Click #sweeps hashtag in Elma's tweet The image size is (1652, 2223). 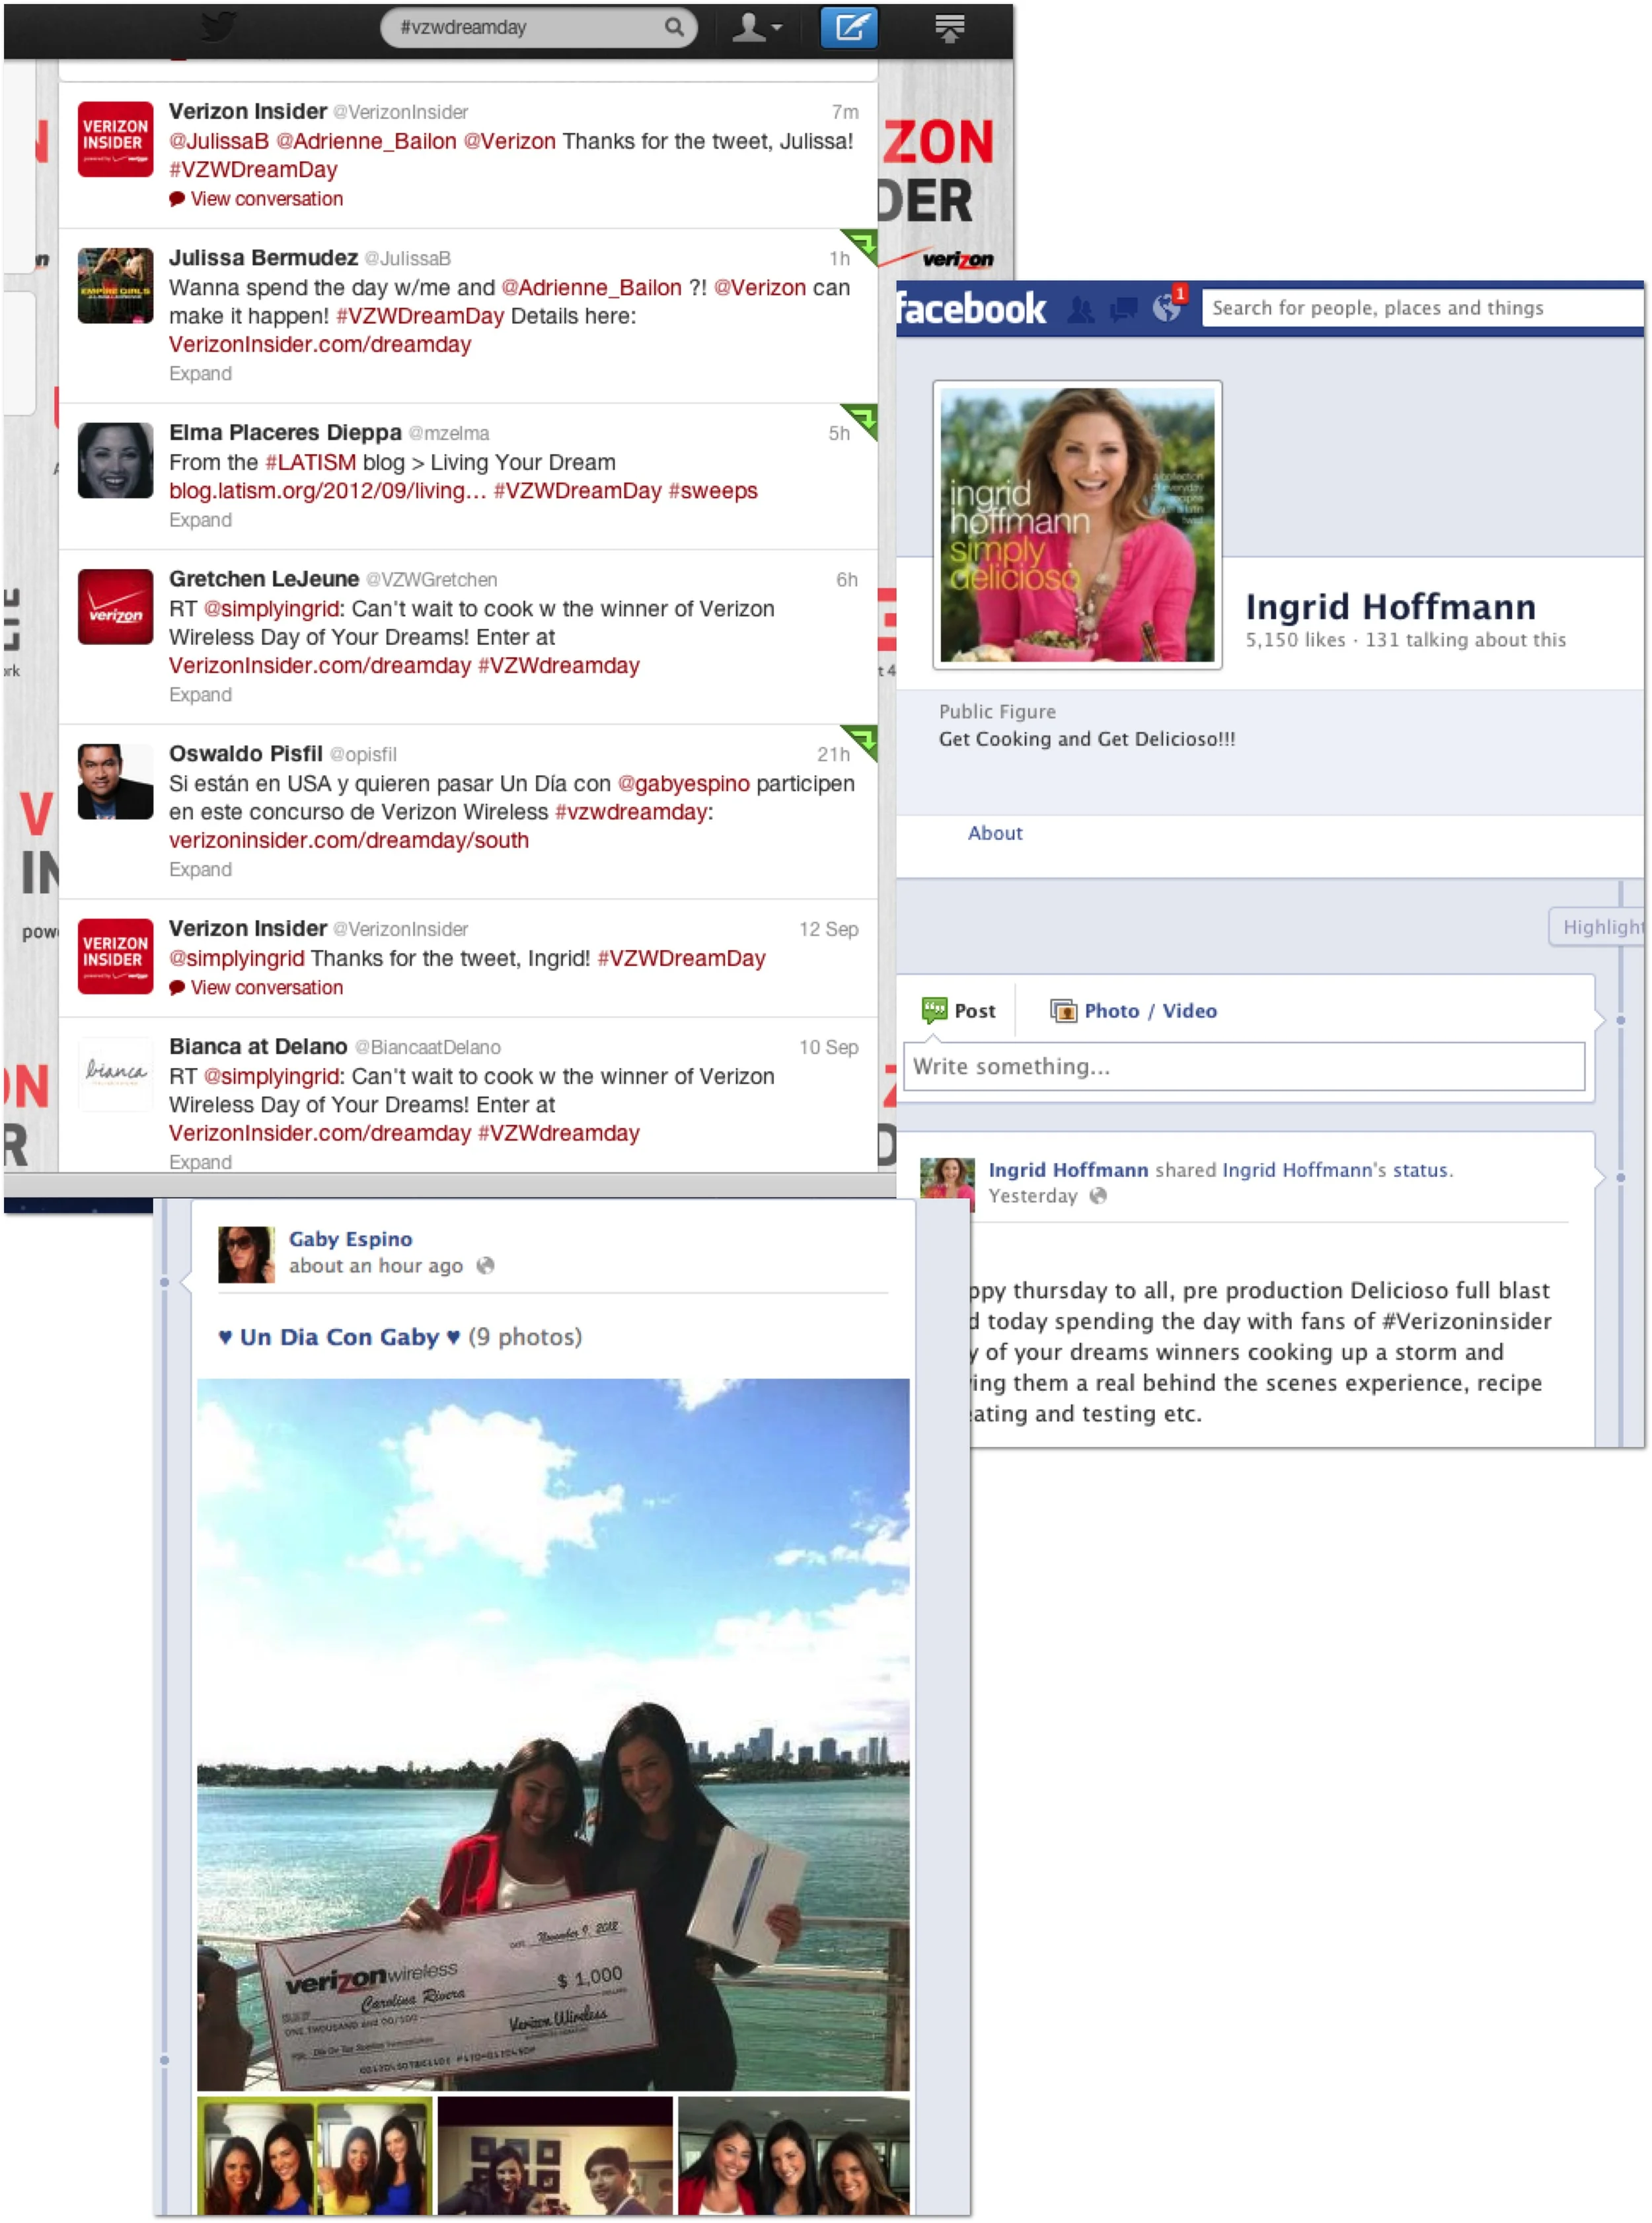point(713,491)
